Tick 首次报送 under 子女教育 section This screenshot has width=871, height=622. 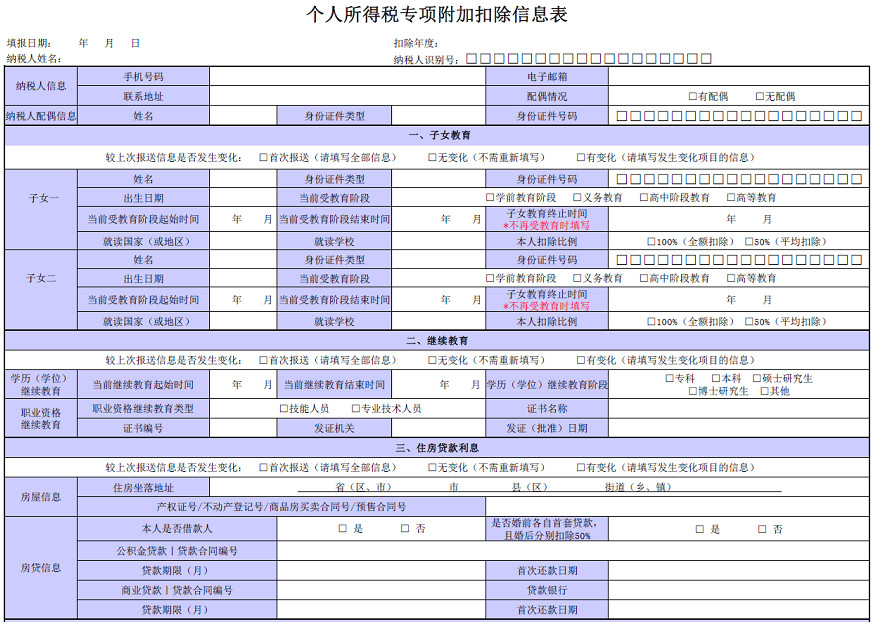[263, 158]
